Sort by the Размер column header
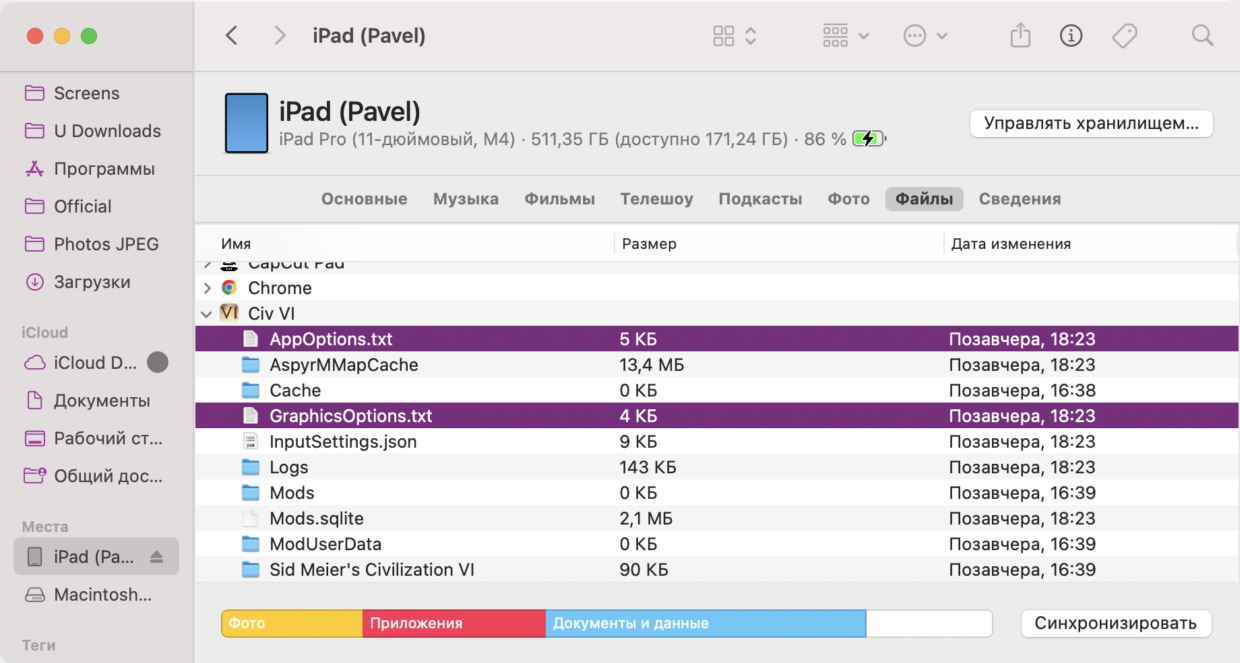 649,244
